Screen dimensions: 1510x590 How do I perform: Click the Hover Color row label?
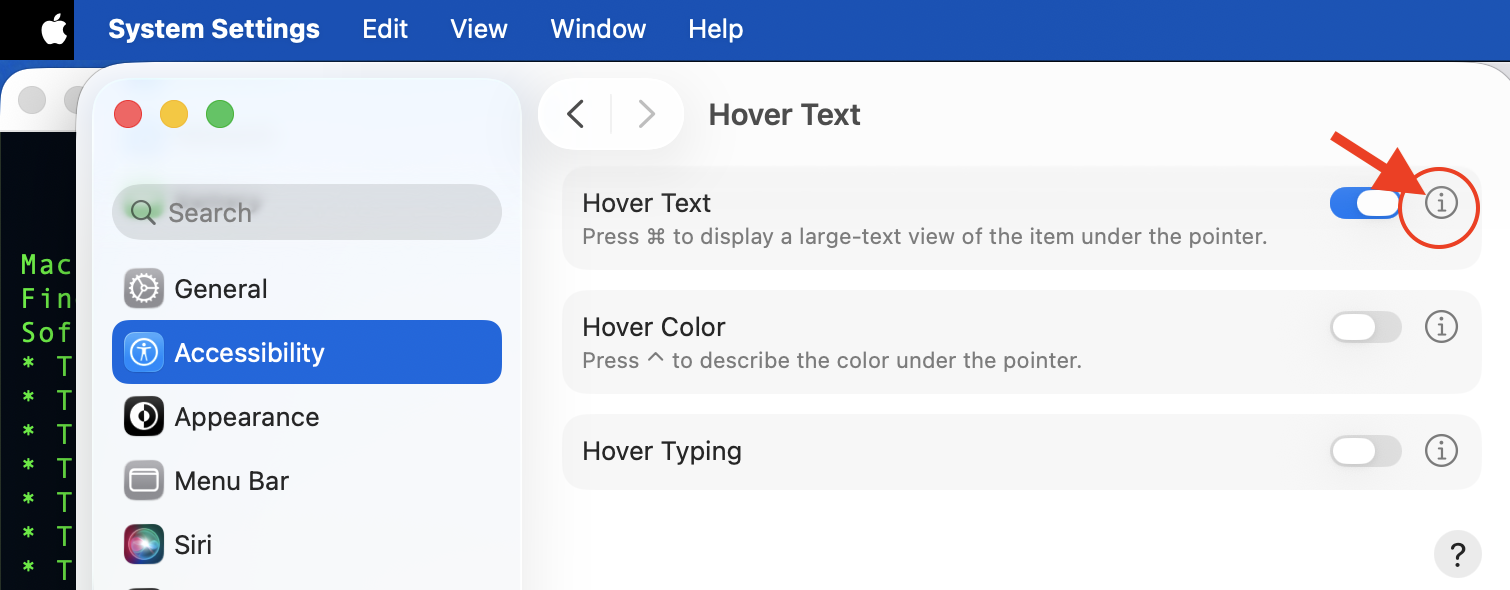tap(654, 327)
